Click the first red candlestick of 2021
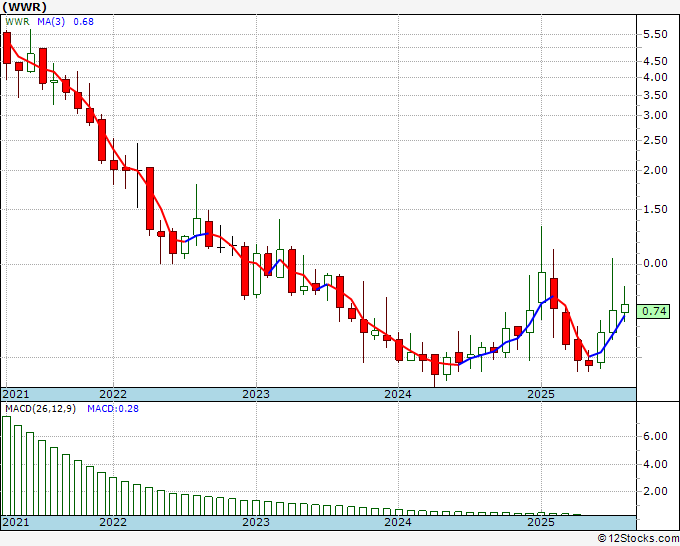 click(x=7, y=48)
